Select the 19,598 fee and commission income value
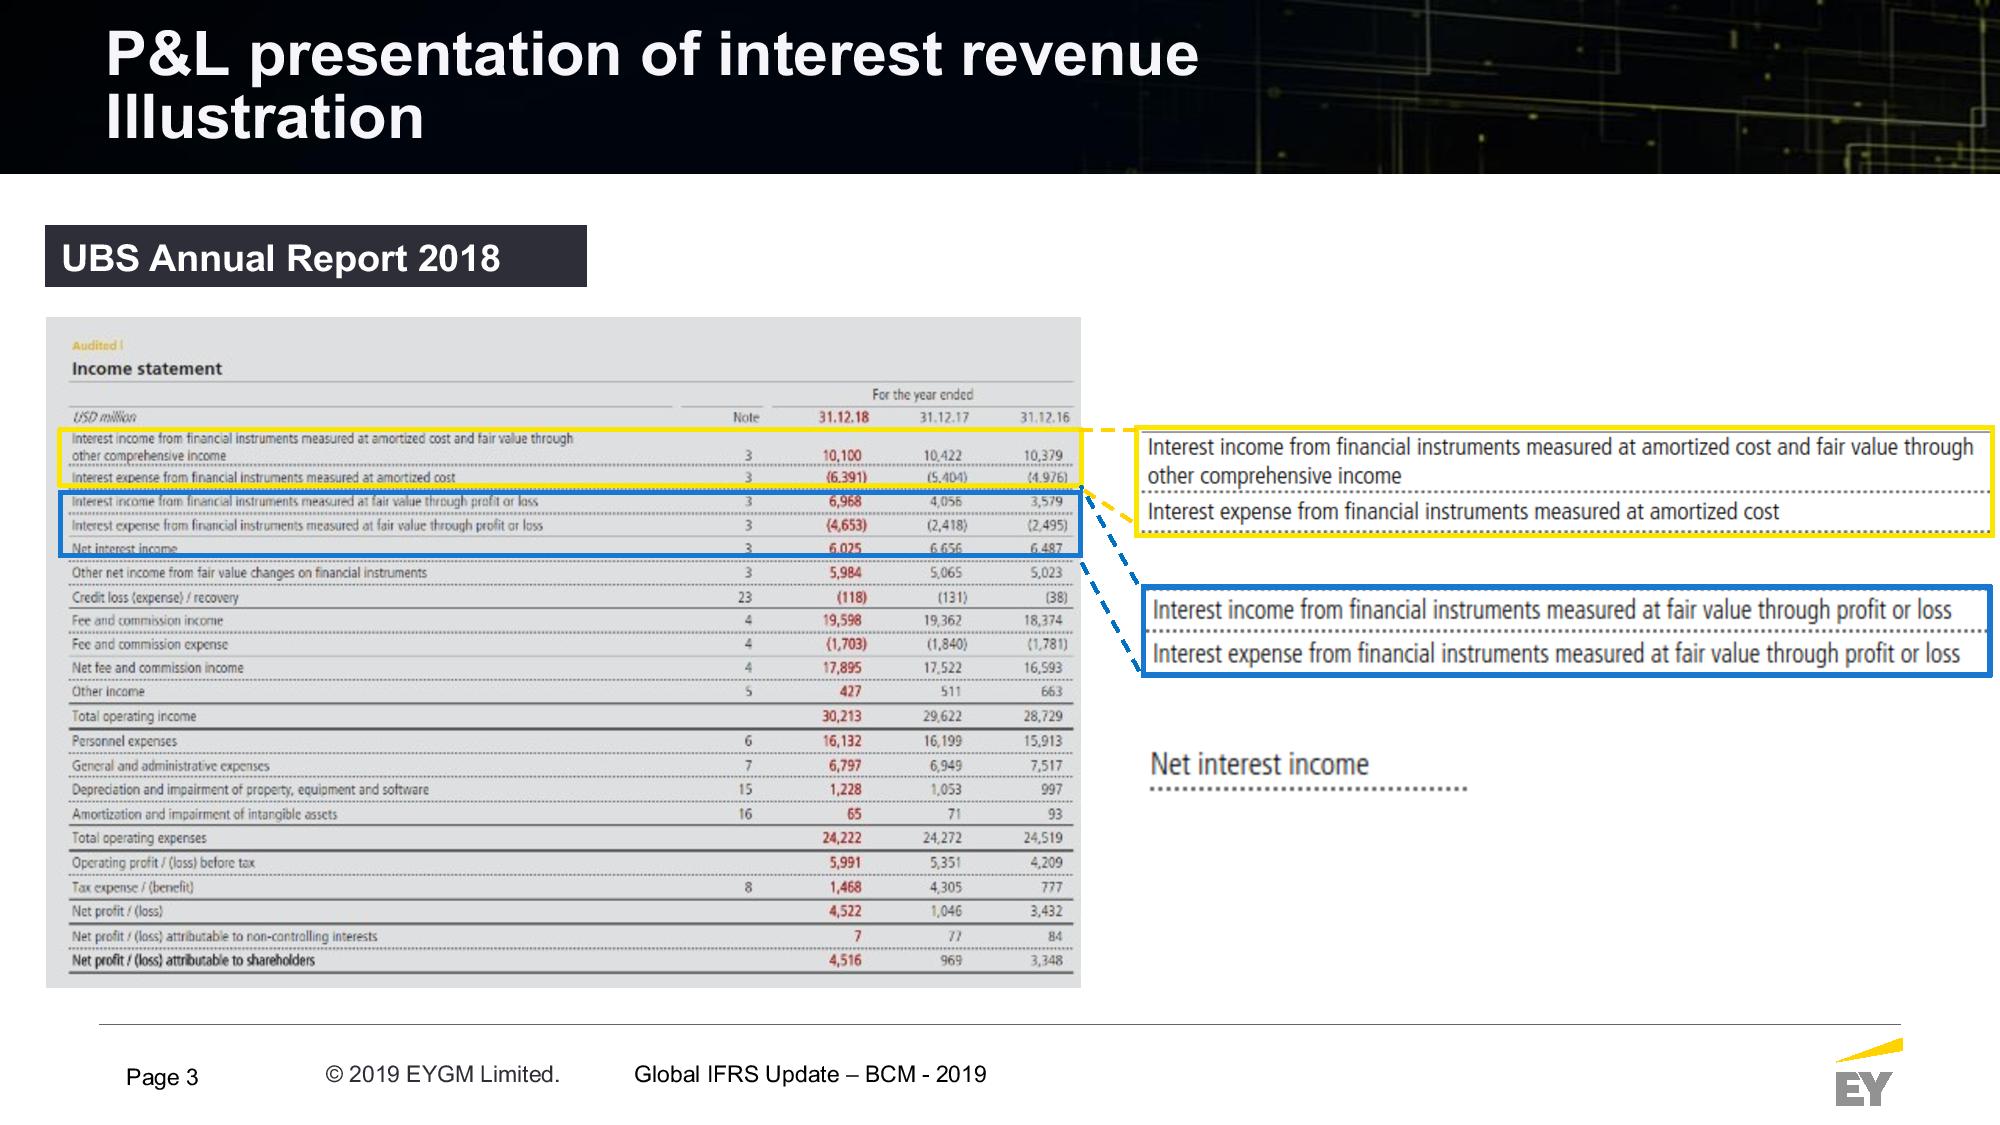Screen dimensions: 2000x1125 (x=842, y=621)
